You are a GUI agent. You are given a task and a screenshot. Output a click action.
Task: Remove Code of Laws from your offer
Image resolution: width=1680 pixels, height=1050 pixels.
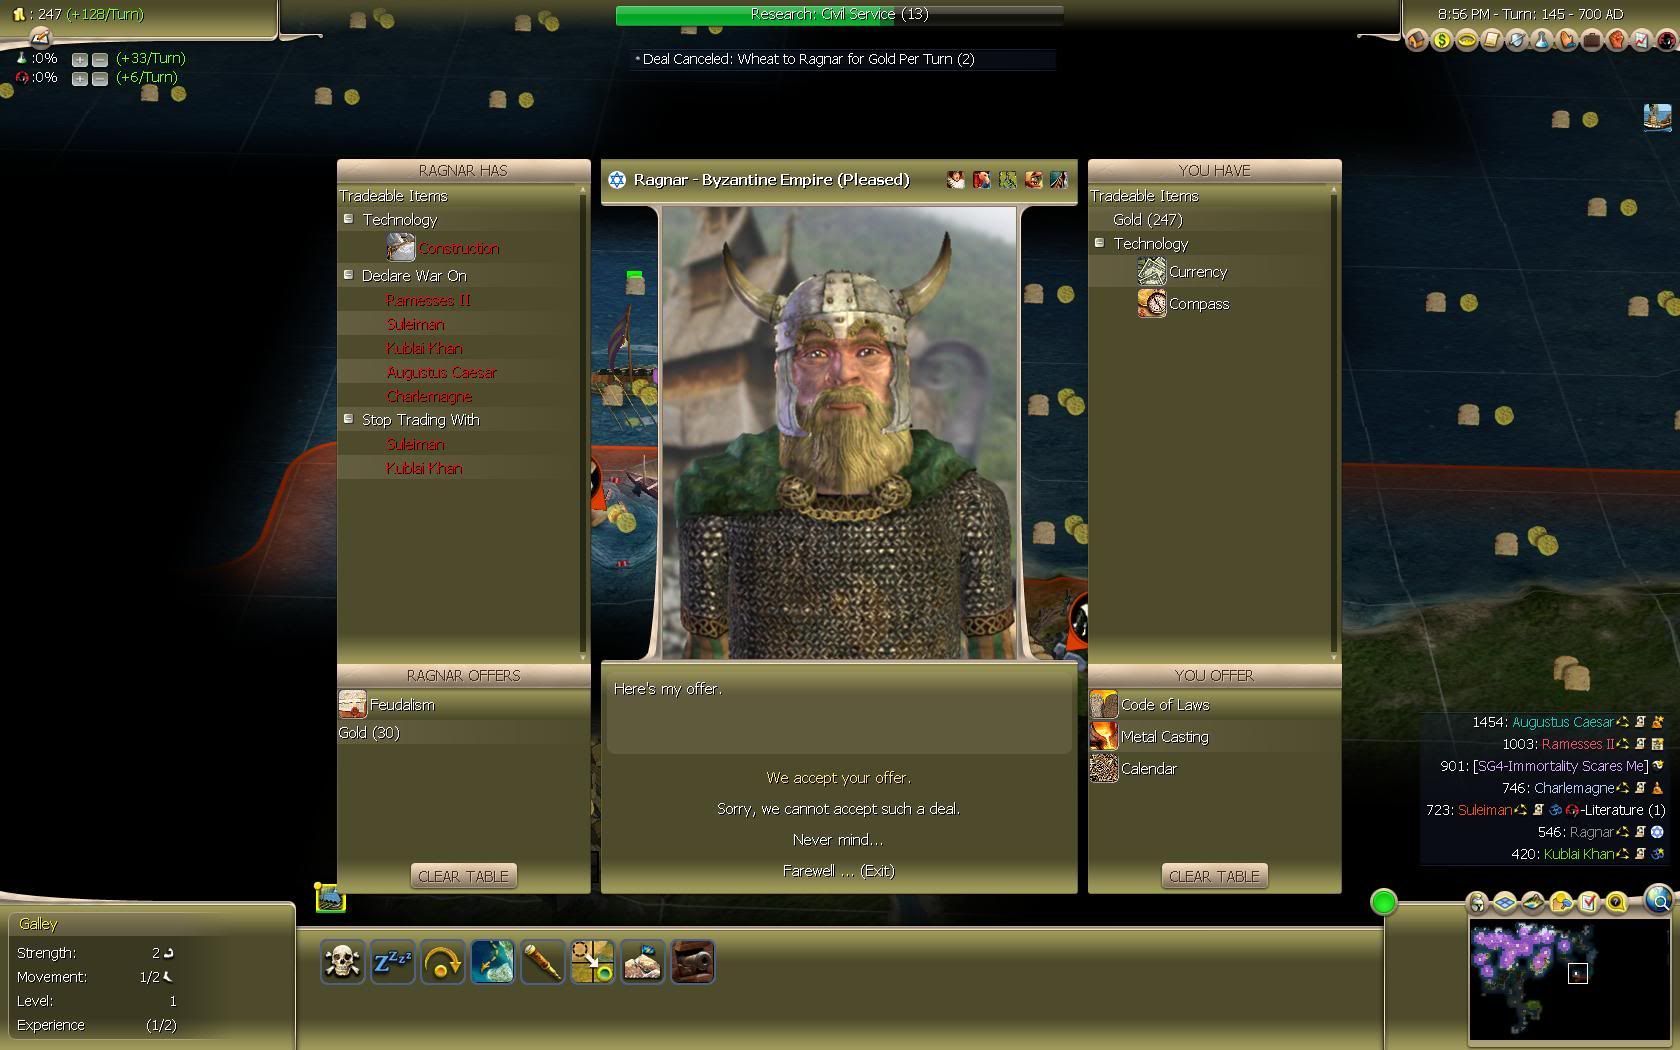click(1150, 704)
